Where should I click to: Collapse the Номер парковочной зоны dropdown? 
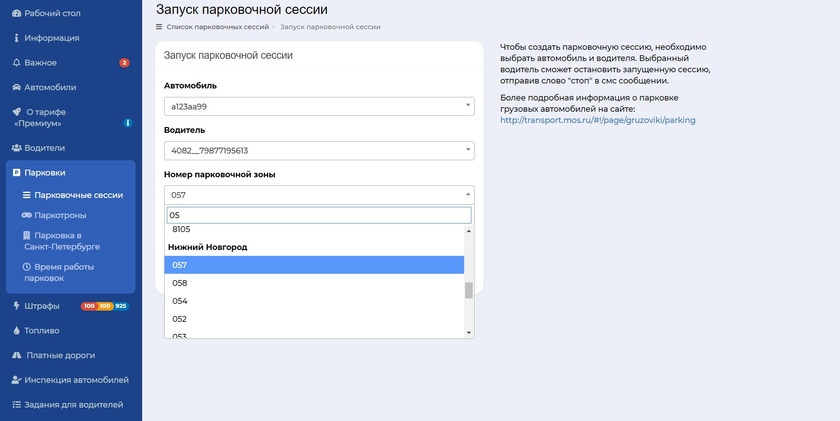click(x=319, y=195)
